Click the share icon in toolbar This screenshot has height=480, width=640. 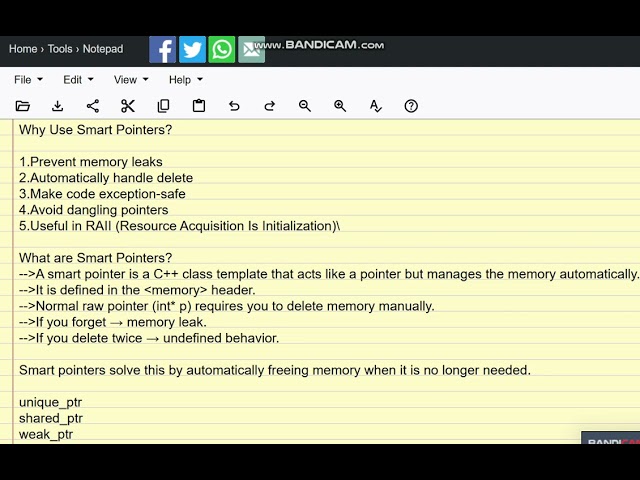[x=93, y=106]
